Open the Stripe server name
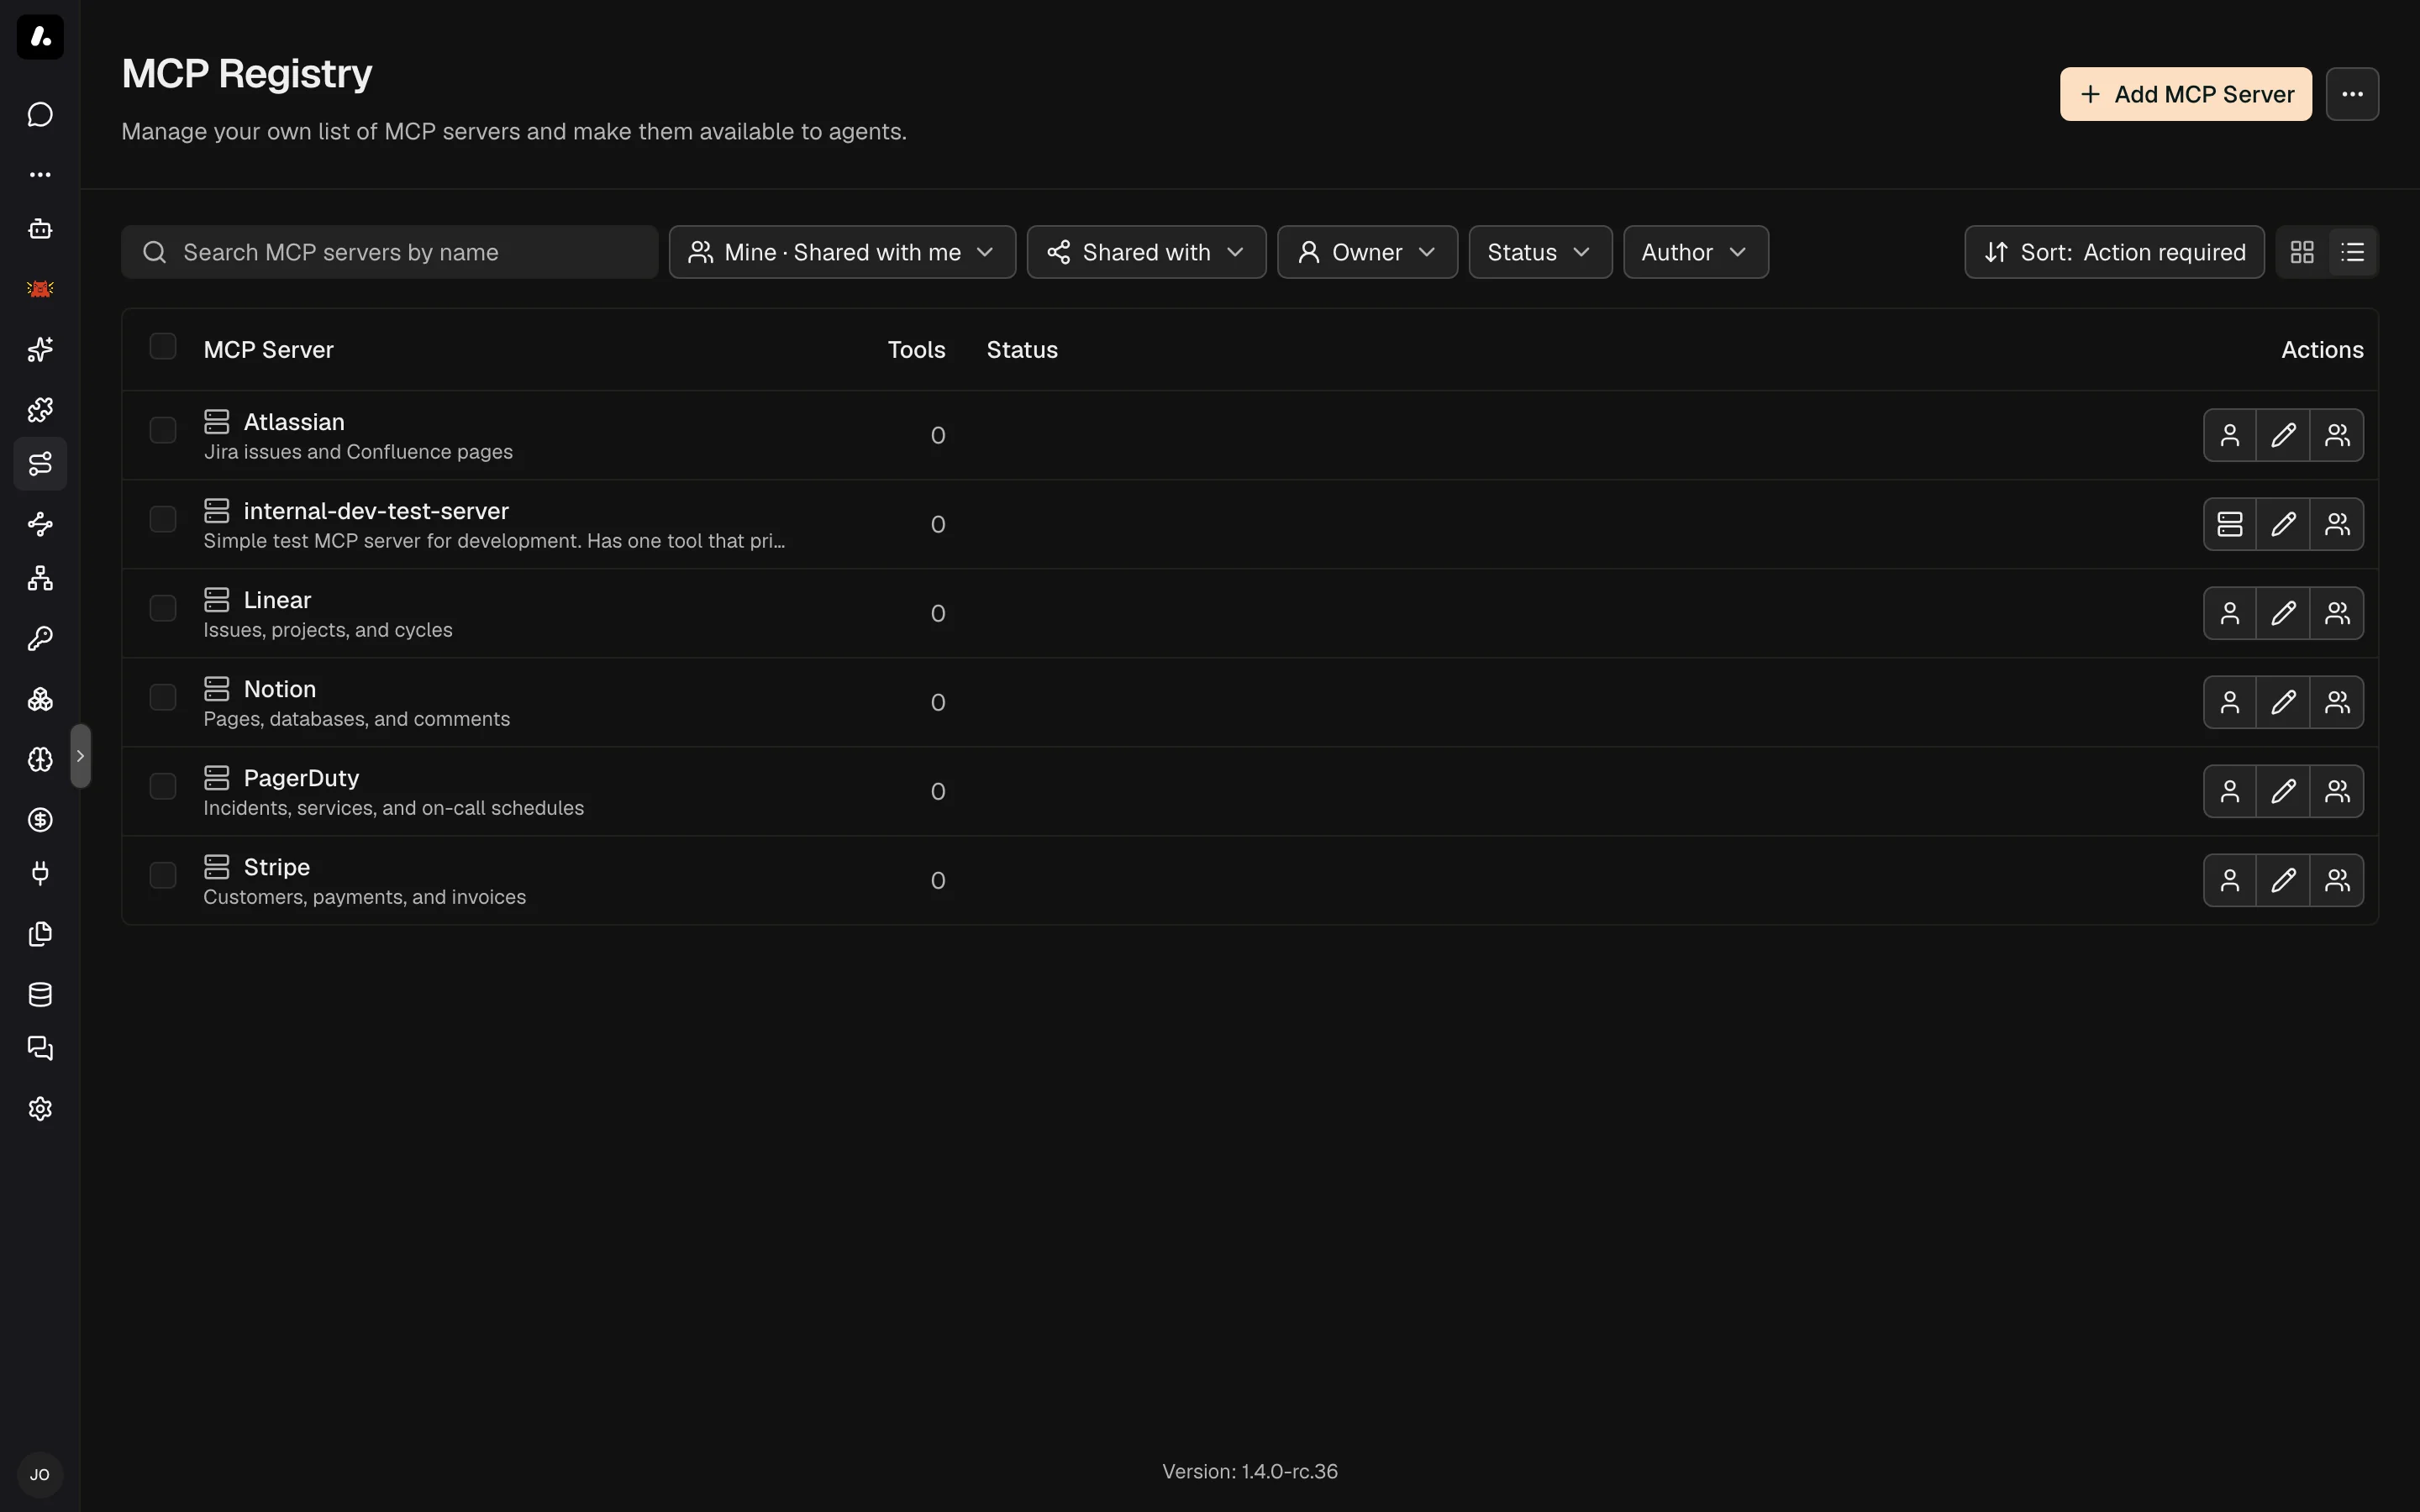This screenshot has width=2420, height=1512. 277,867
